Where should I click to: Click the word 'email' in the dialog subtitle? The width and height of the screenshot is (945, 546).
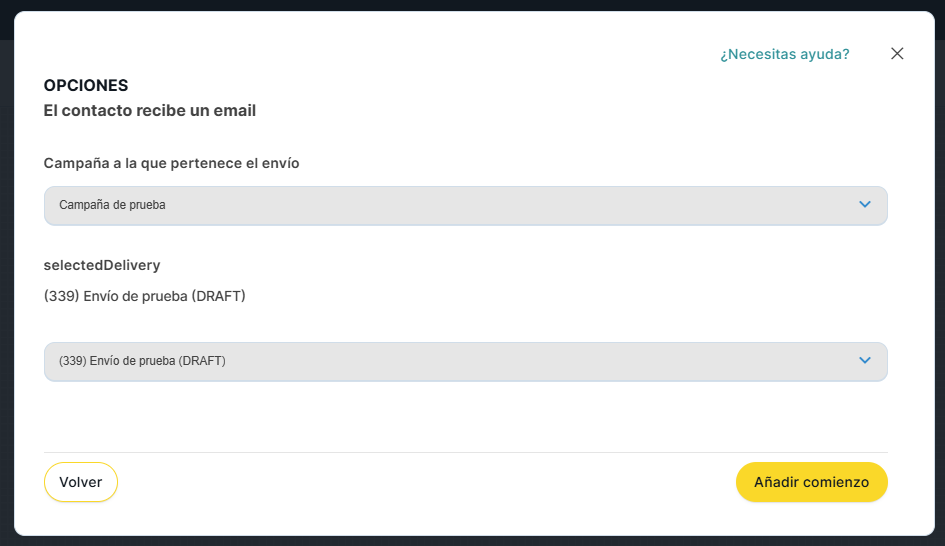235,111
